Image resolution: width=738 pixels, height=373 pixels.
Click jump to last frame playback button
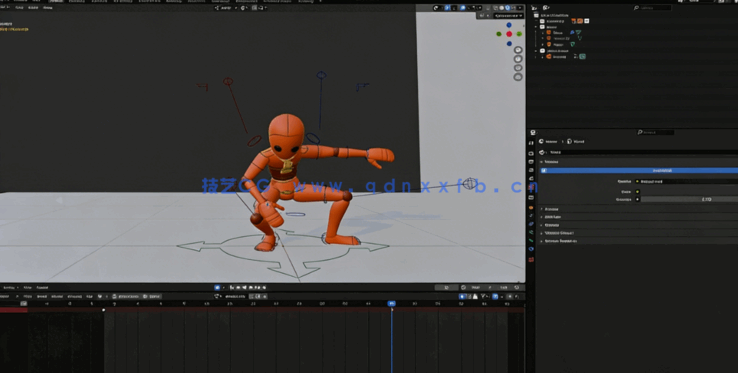[264, 288]
